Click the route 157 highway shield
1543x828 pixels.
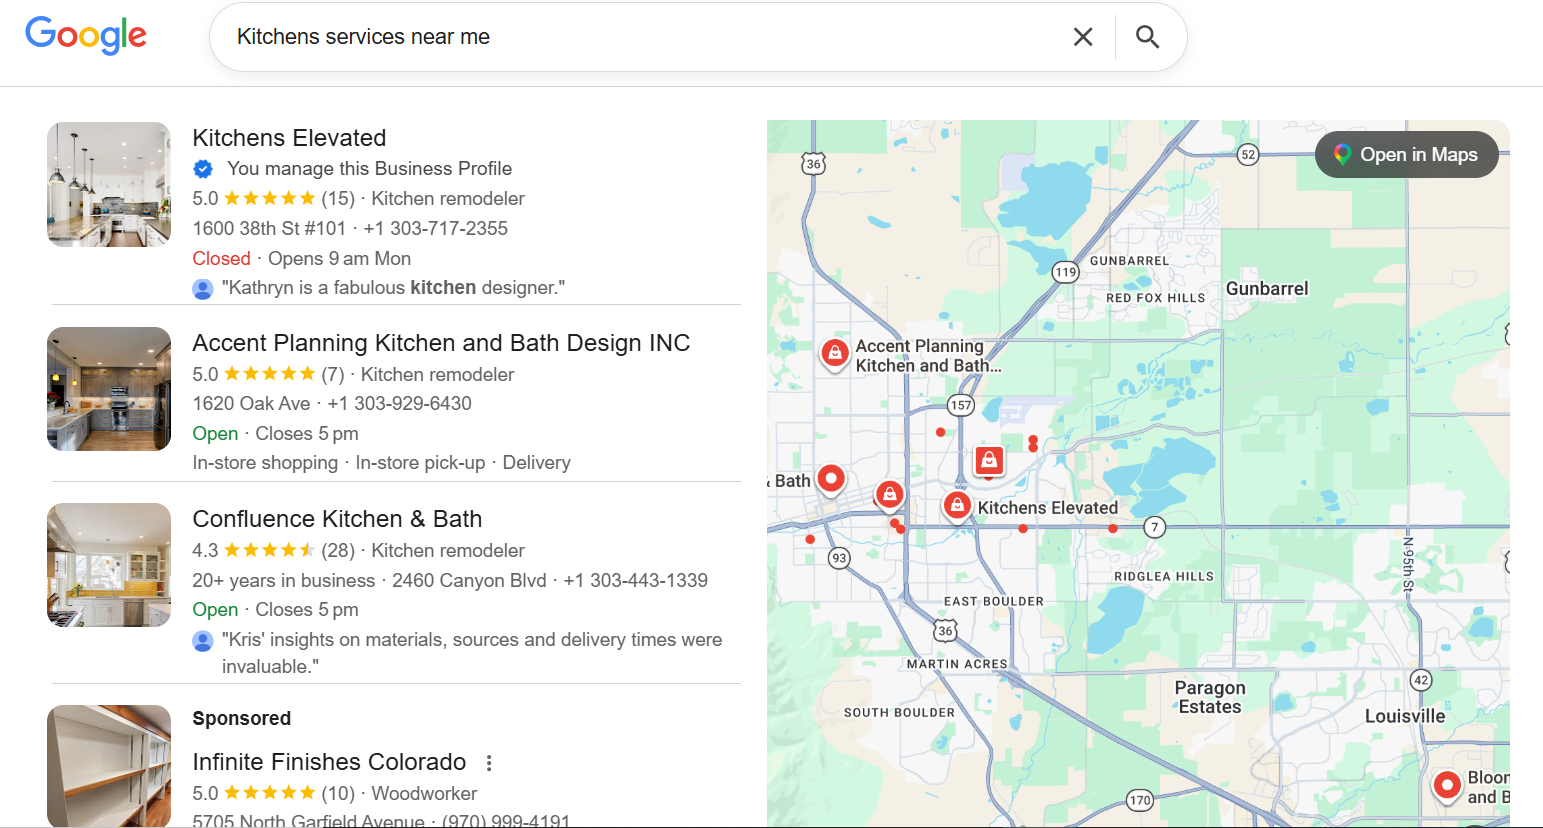[x=961, y=405]
